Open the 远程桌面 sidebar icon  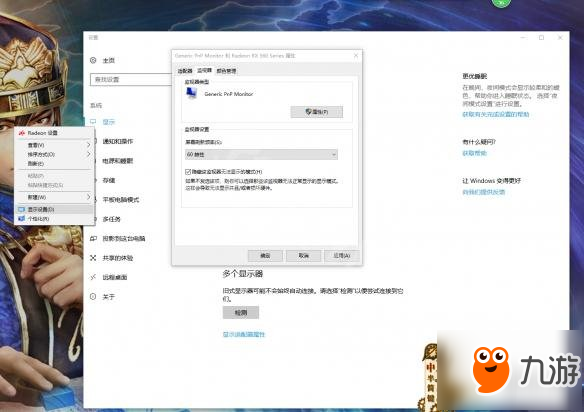tap(93, 277)
